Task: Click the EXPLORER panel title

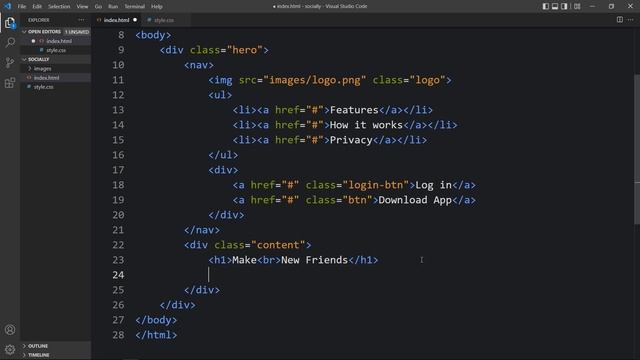Action: click(39, 20)
